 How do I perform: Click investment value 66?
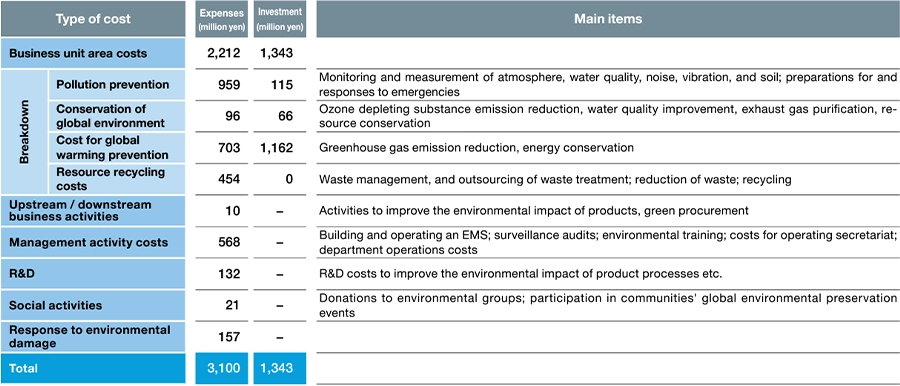[x=286, y=116]
